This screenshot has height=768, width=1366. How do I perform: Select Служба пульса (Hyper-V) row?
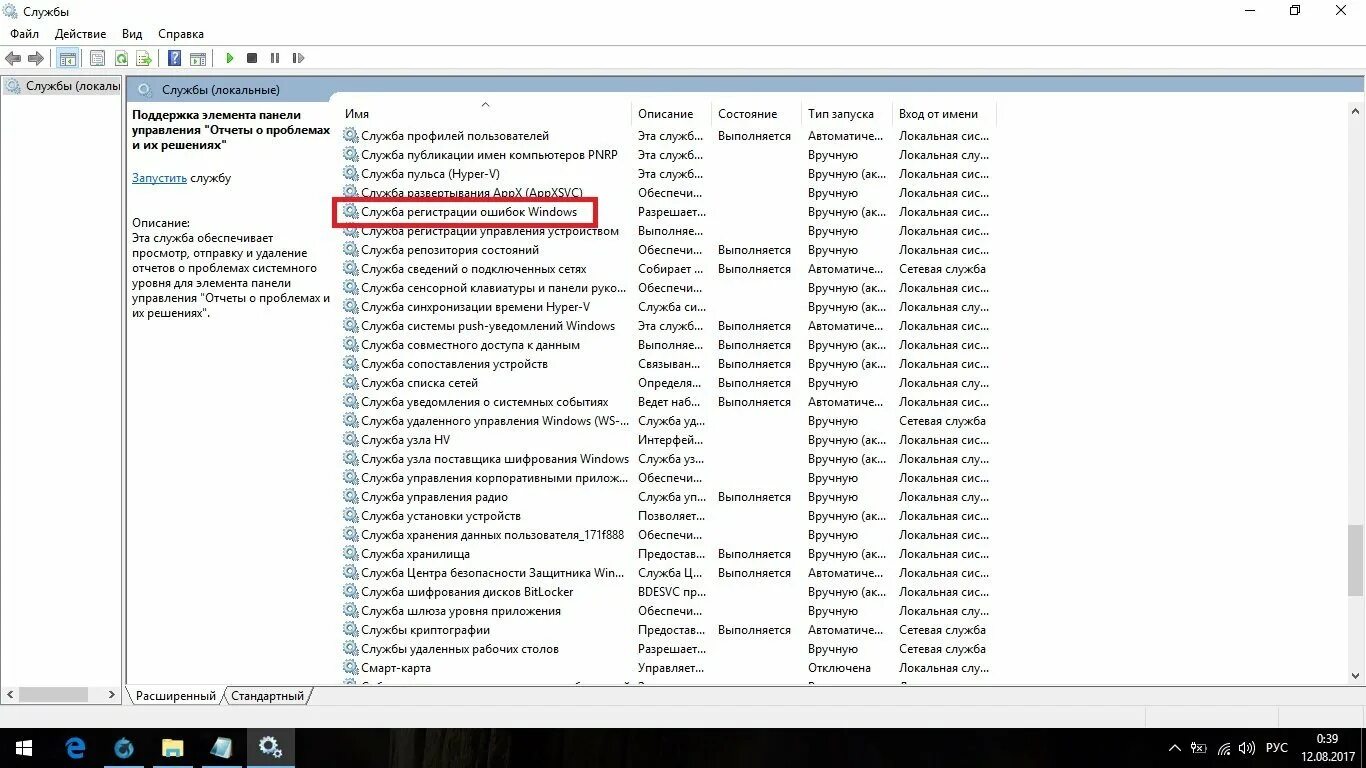(x=668, y=174)
